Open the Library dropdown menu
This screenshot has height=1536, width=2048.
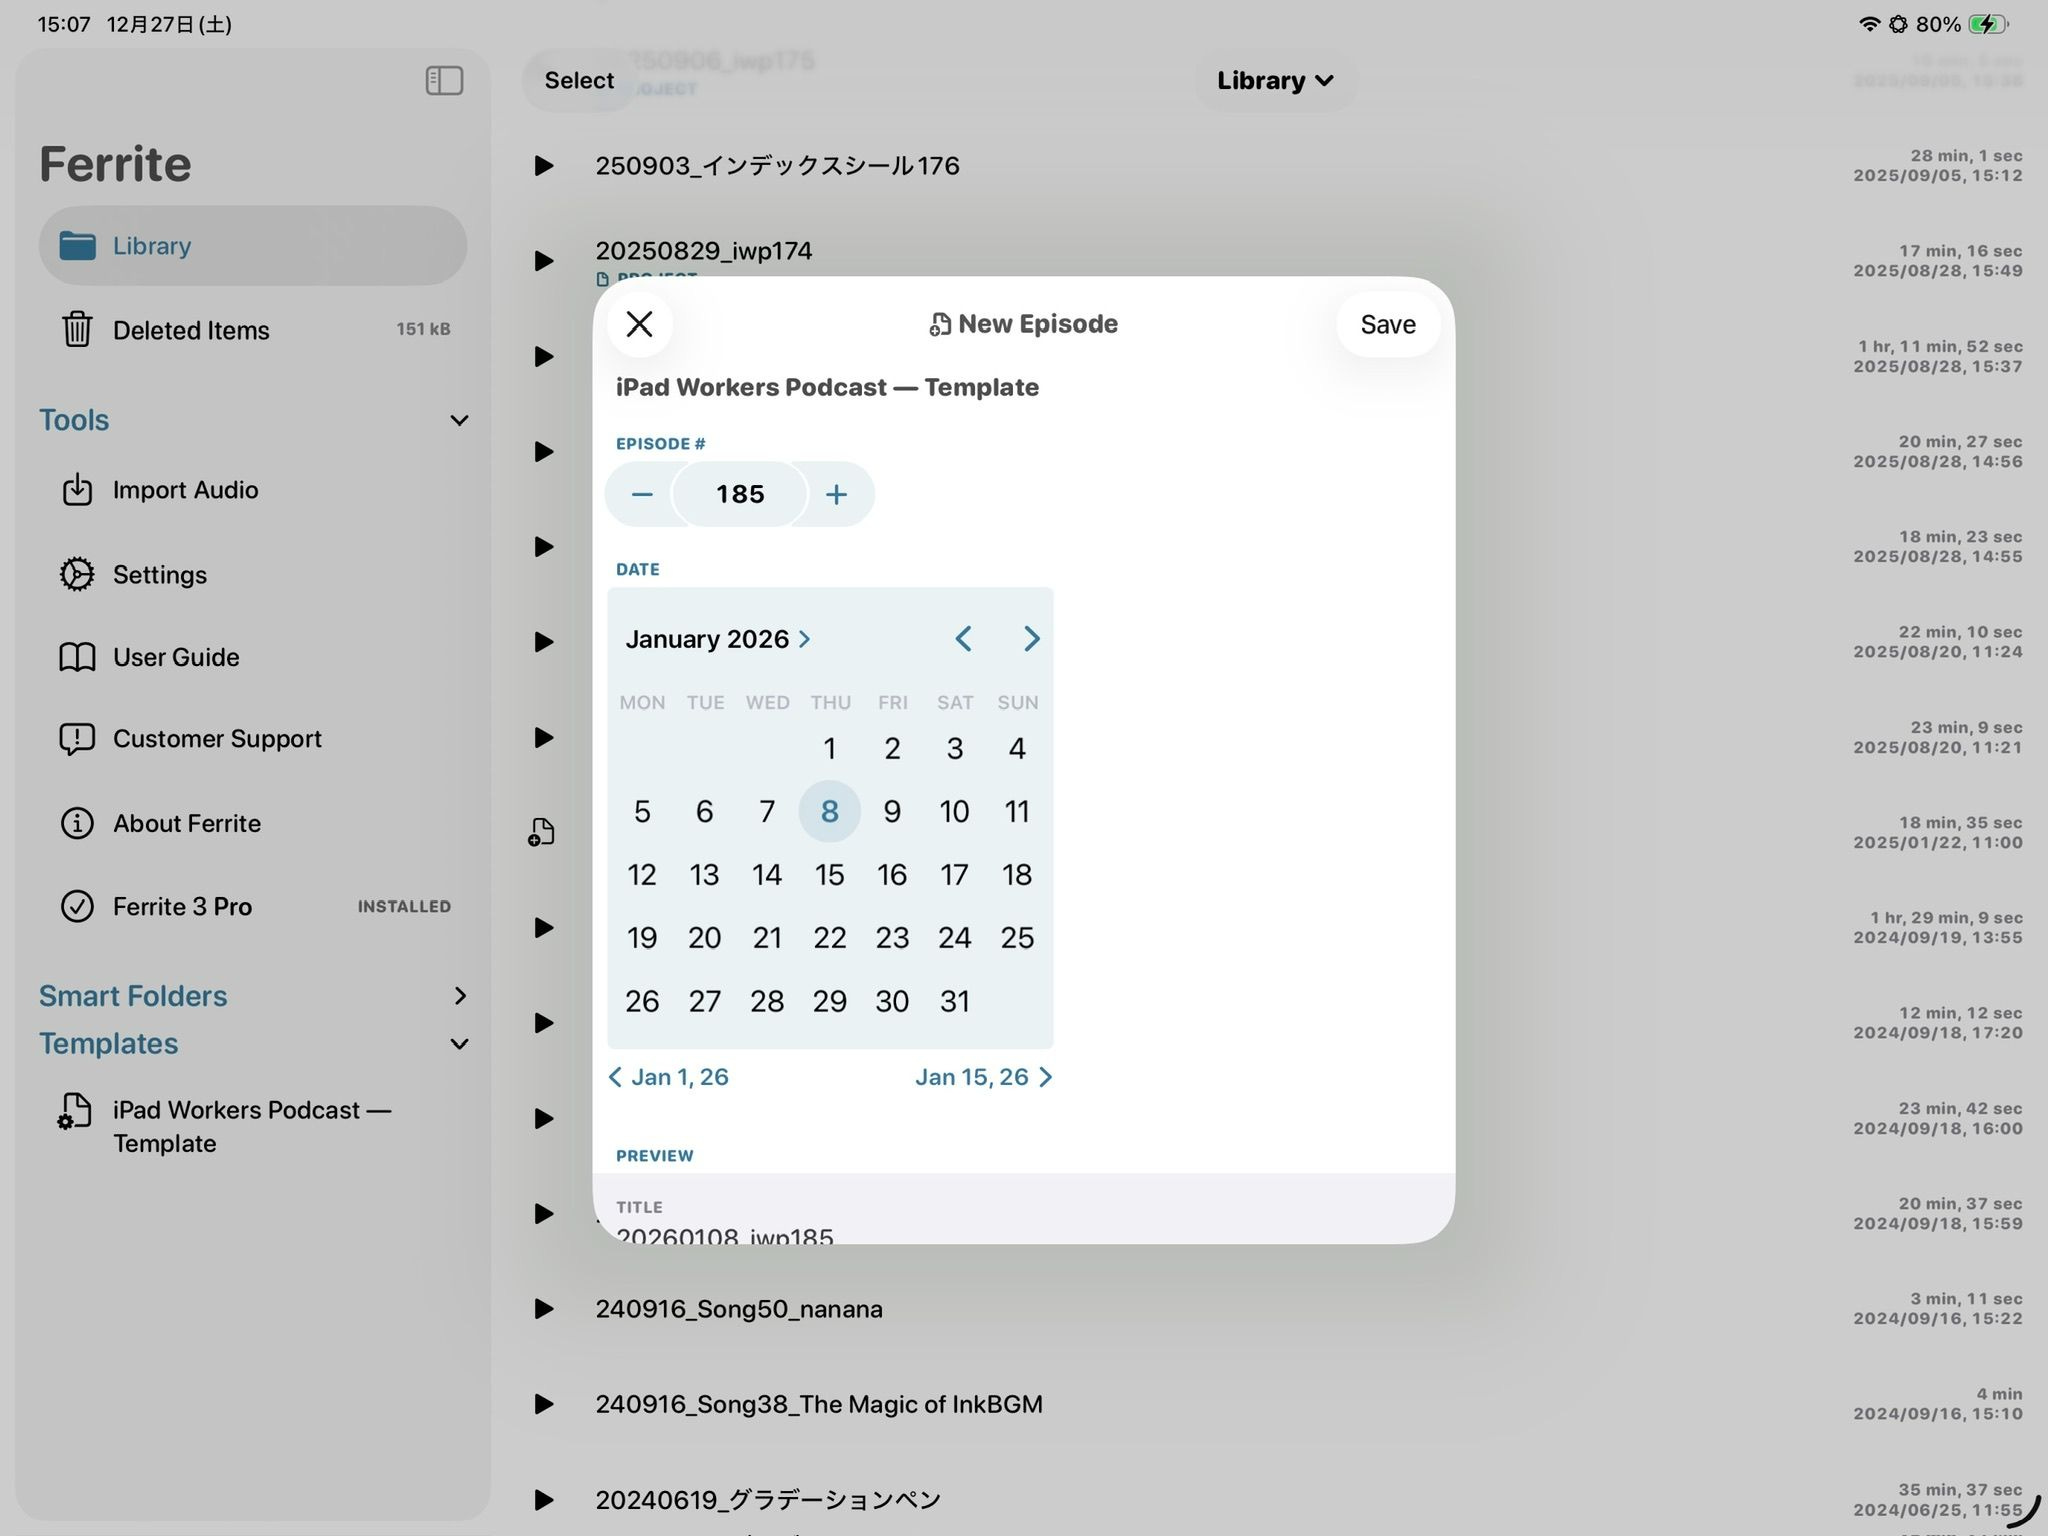click(x=1274, y=81)
